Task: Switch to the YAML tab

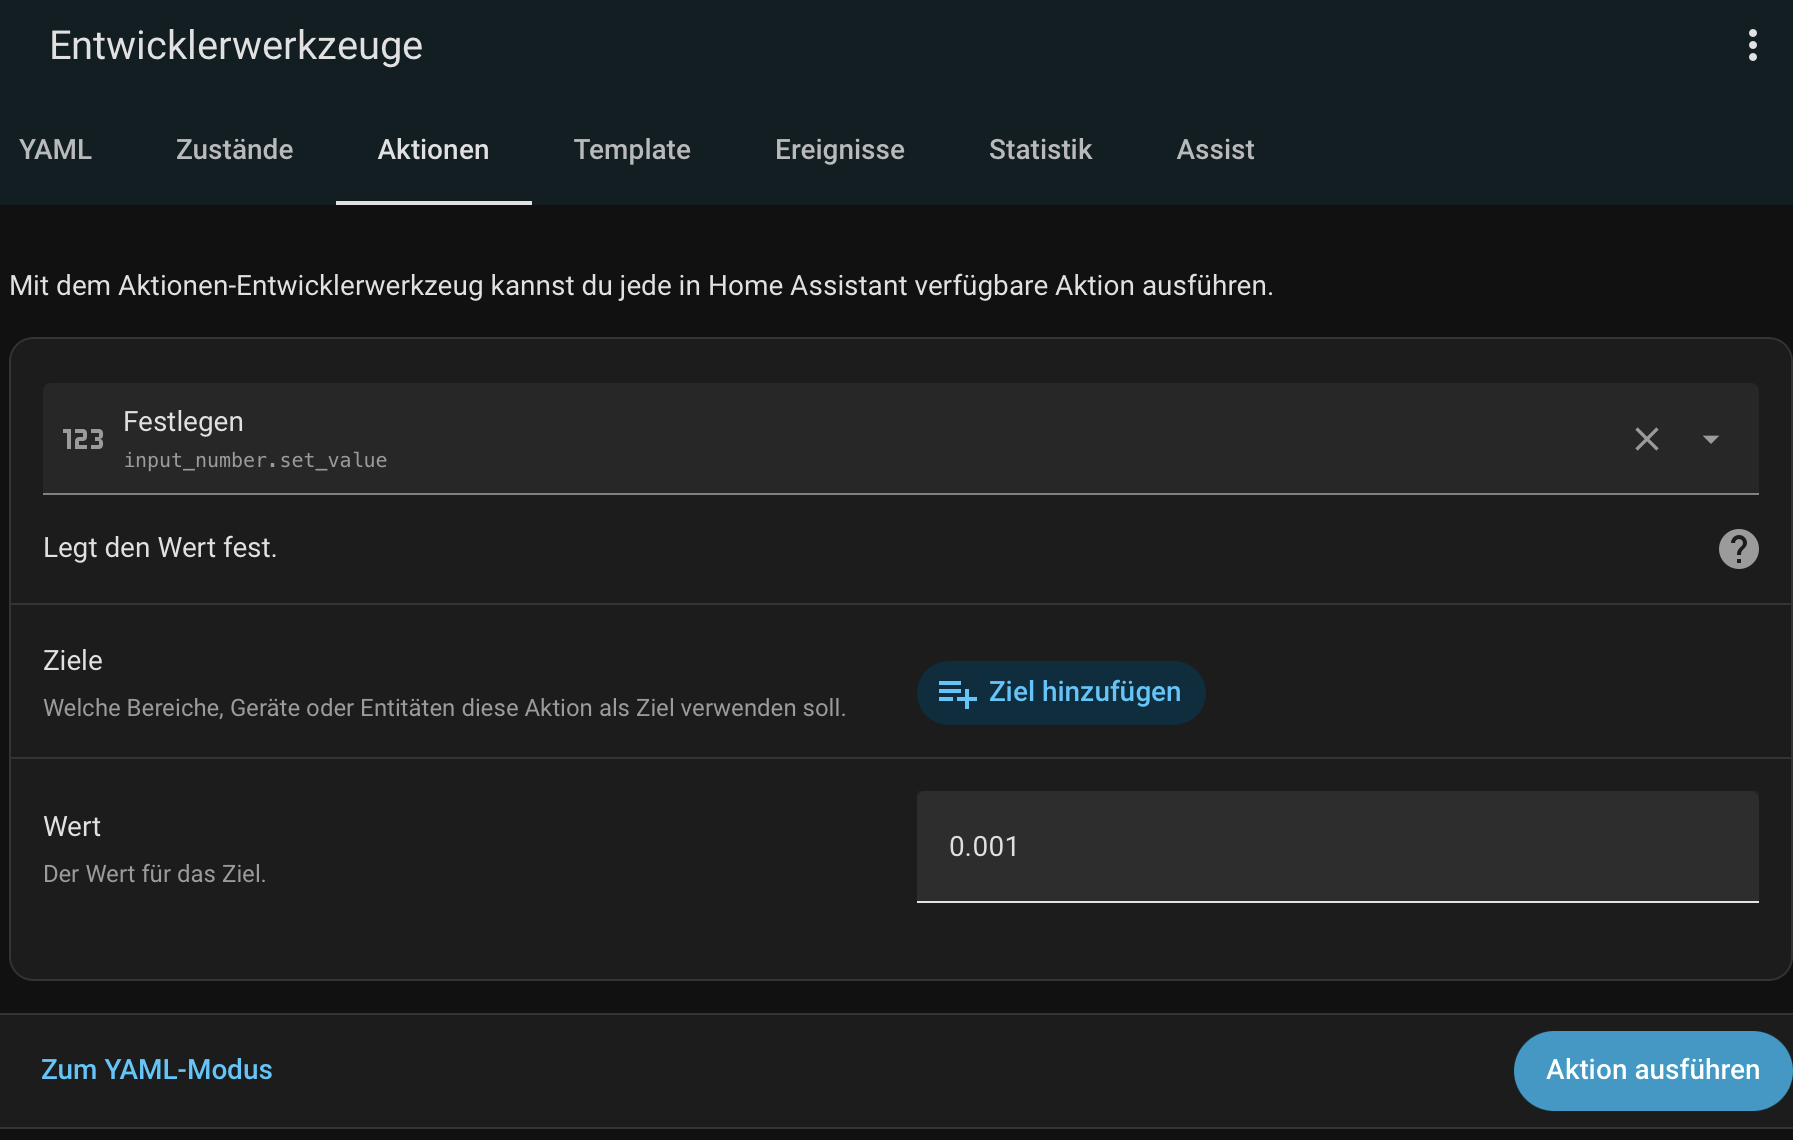Action: pyautogui.click(x=55, y=150)
